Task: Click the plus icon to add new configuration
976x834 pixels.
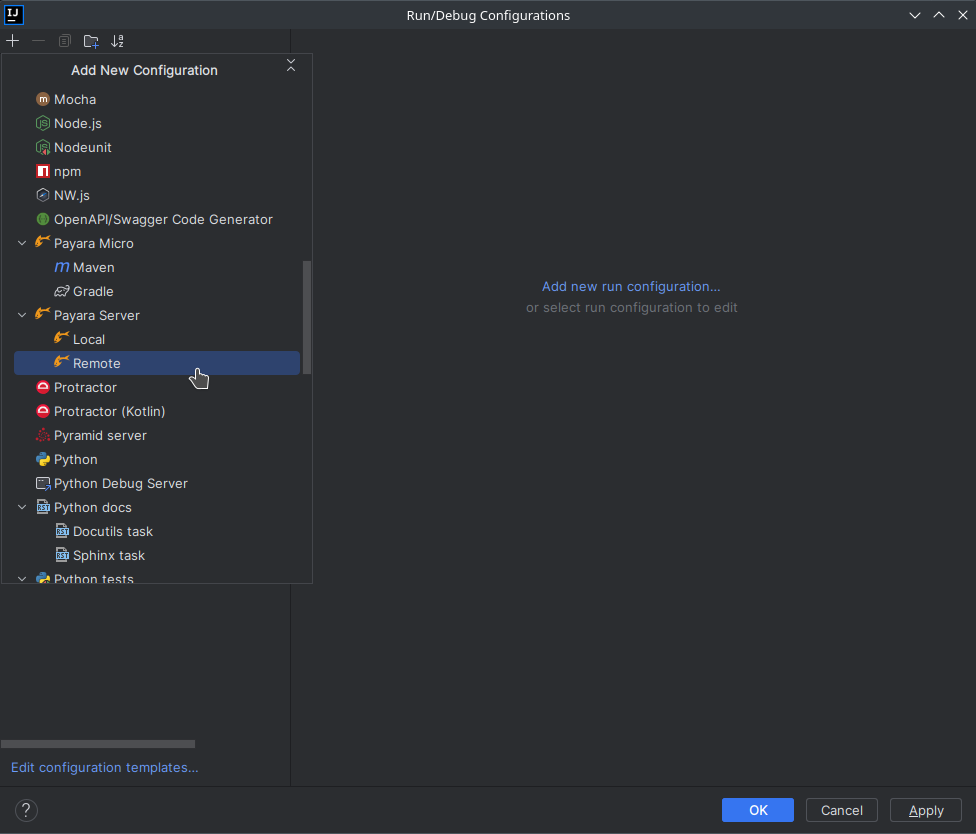Action: (x=12, y=41)
